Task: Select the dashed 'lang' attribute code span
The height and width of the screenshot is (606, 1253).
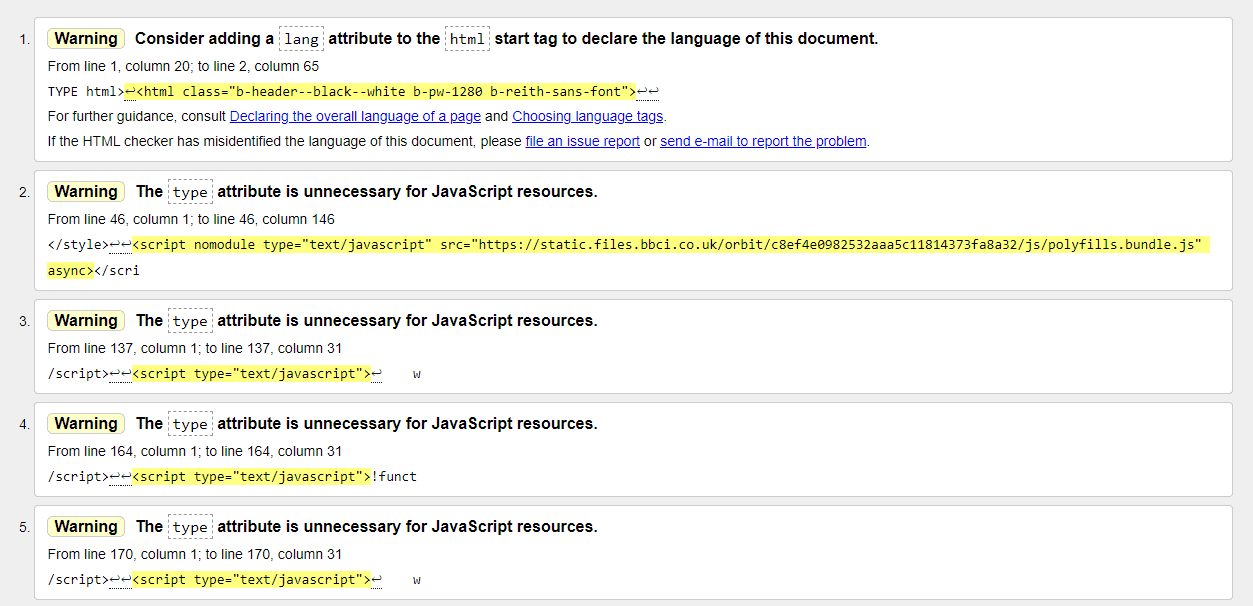Action: (301, 38)
